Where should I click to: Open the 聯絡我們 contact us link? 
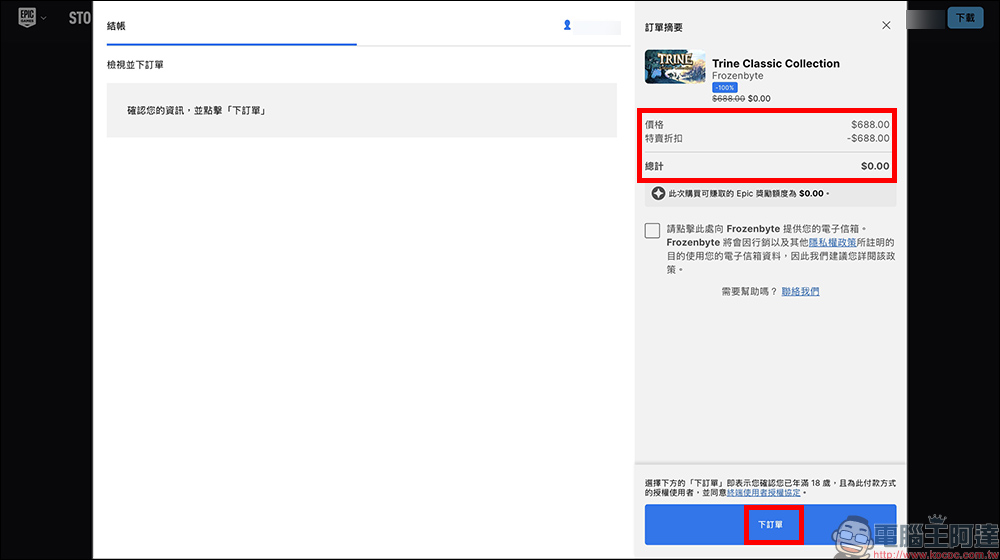[x=800, y=291]
